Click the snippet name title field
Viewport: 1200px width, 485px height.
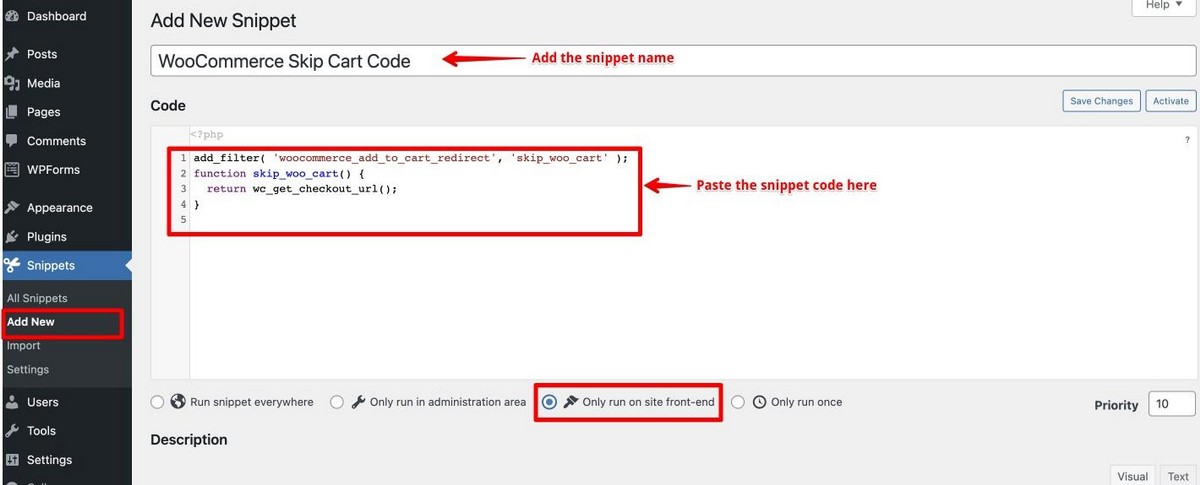pyautogui.click(x=673, y=61)
